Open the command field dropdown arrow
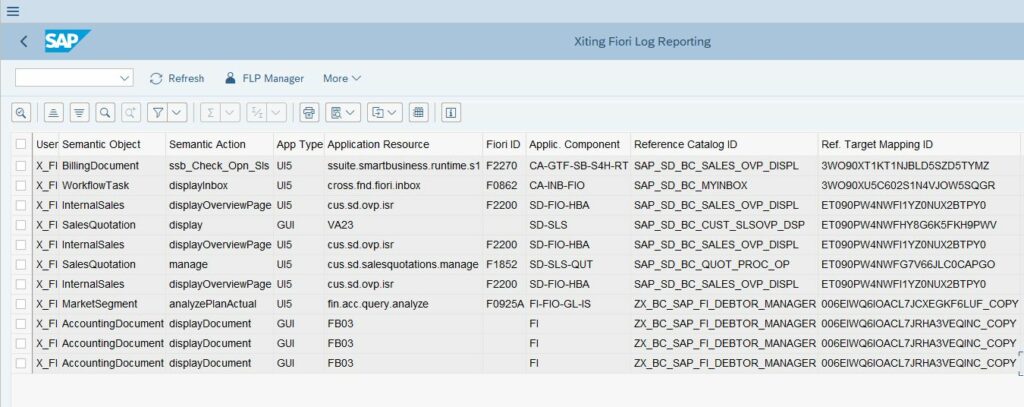Image resolution: width=1024 pixels, height=407 pixels. point(125,78)
